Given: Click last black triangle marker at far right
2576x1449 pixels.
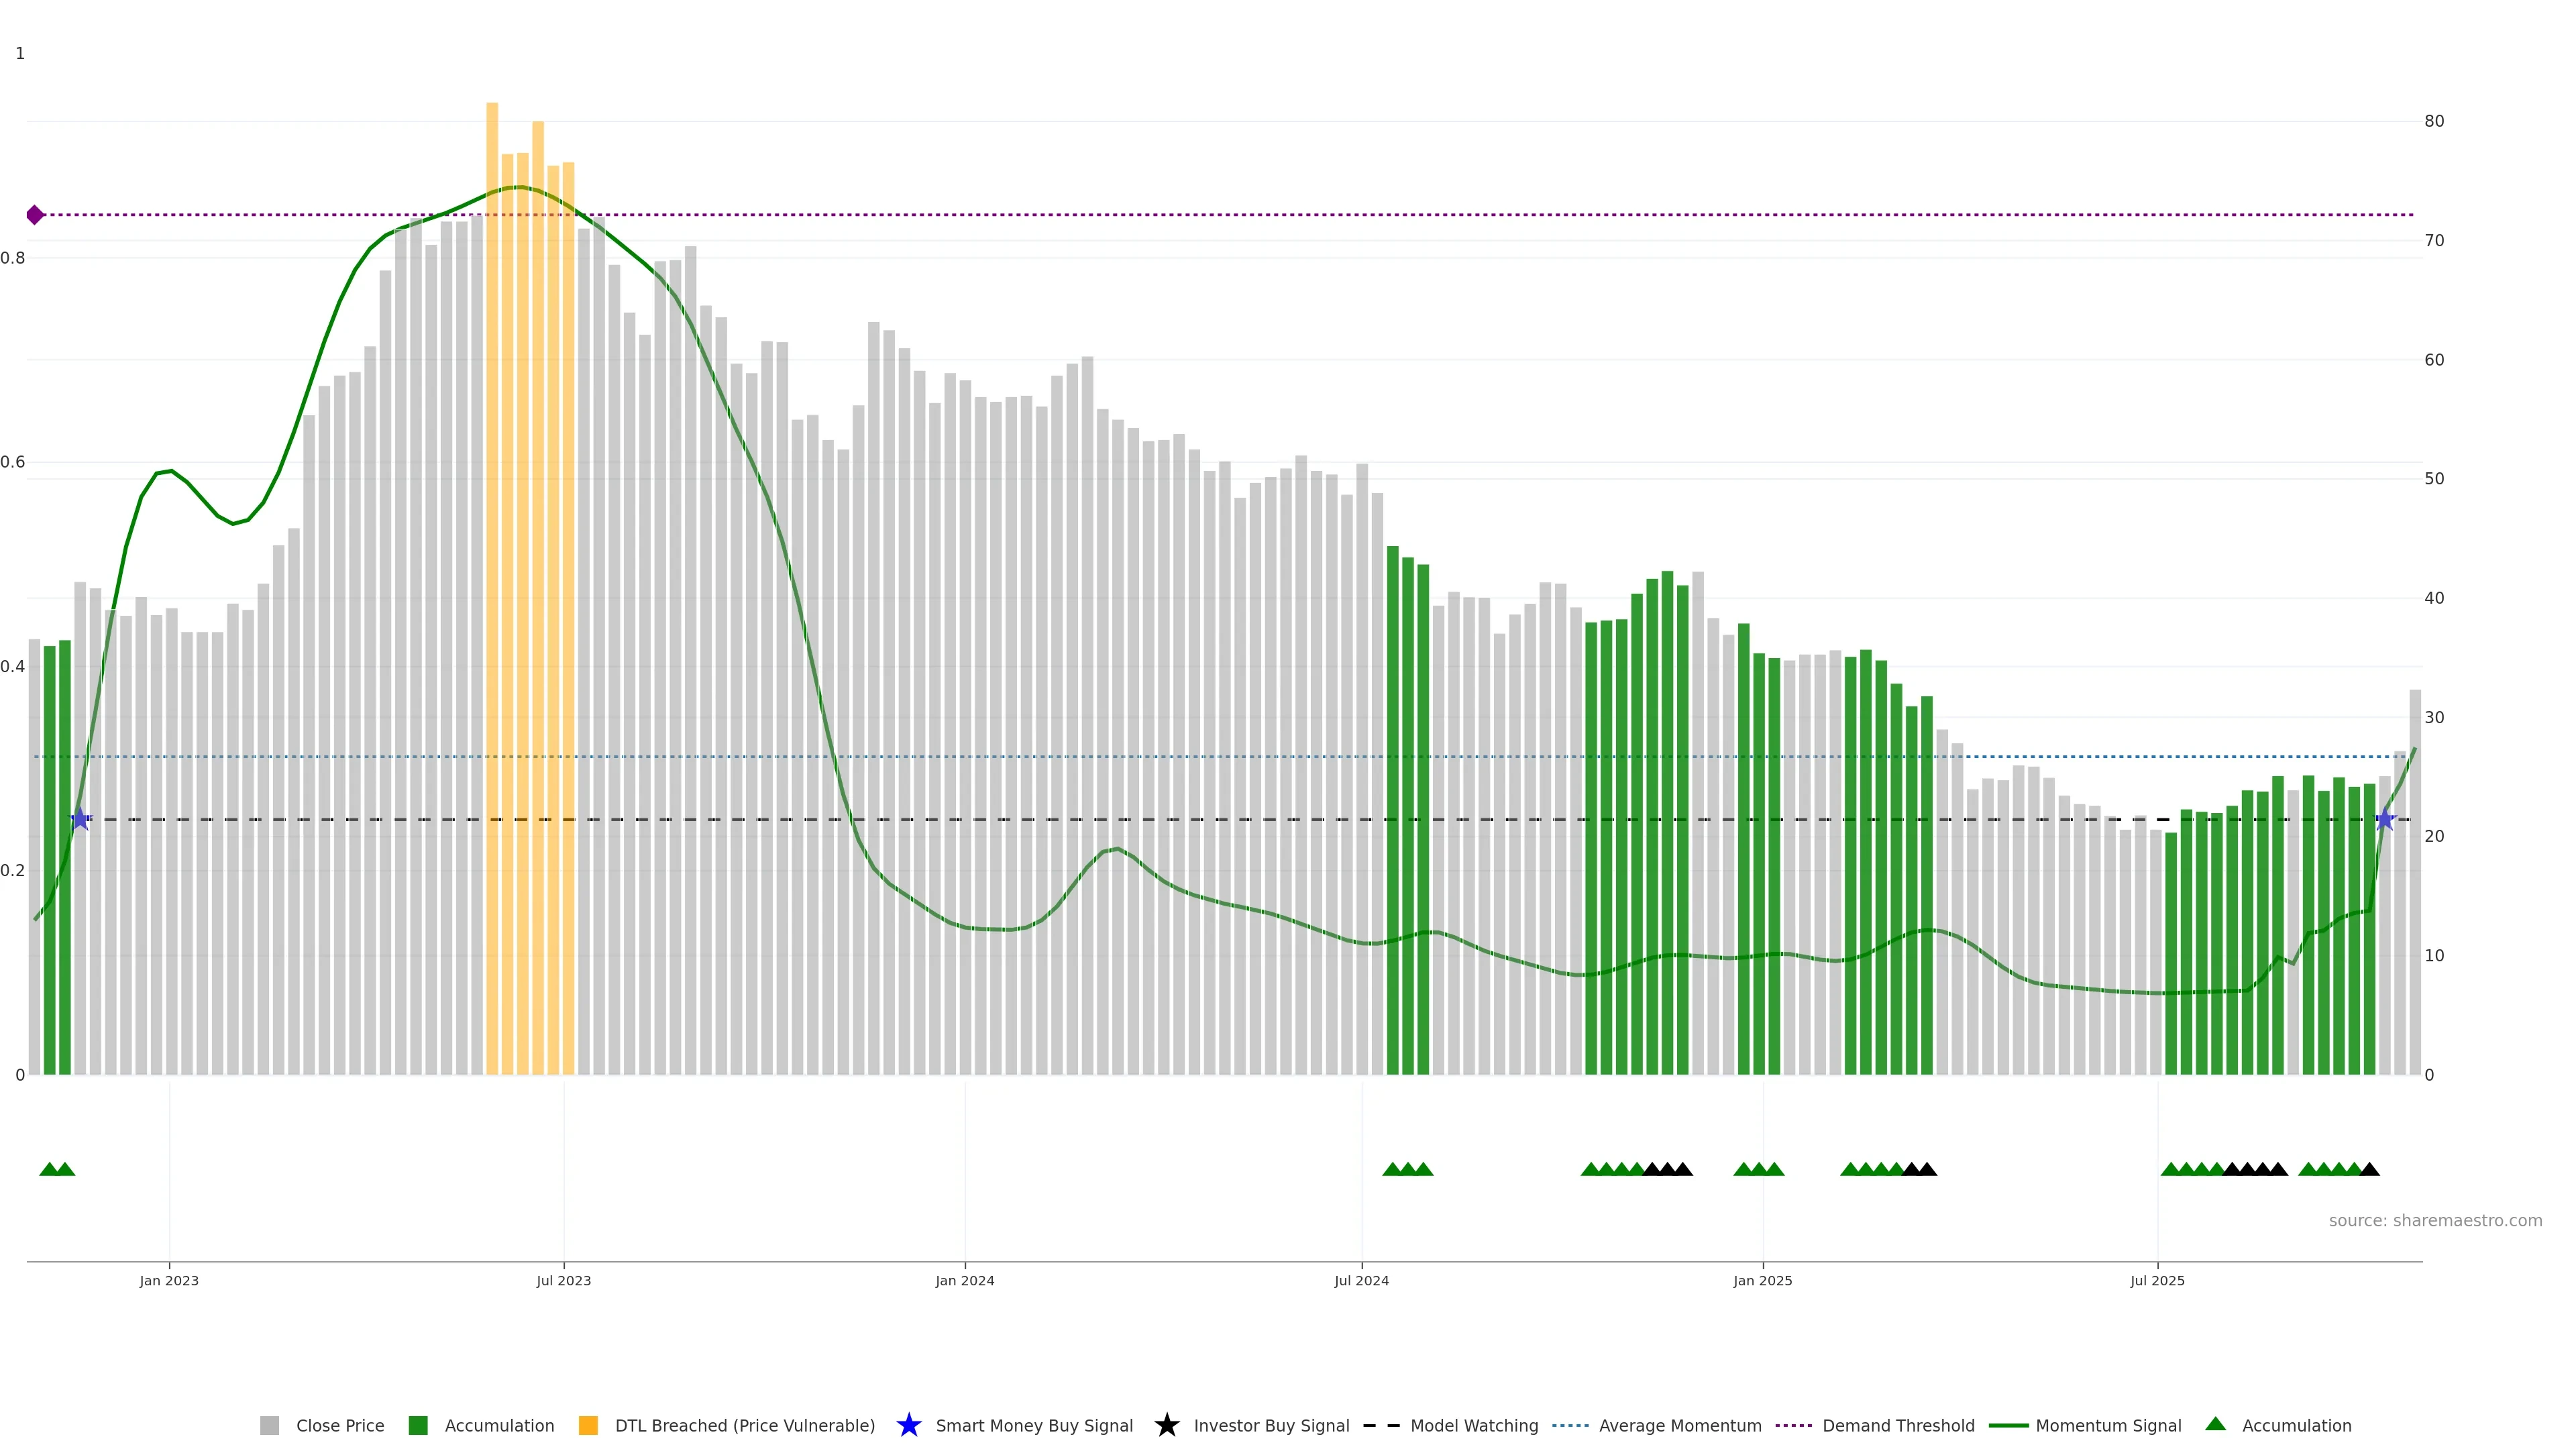Looking at the screenshot, I should pos(2369,1170).
